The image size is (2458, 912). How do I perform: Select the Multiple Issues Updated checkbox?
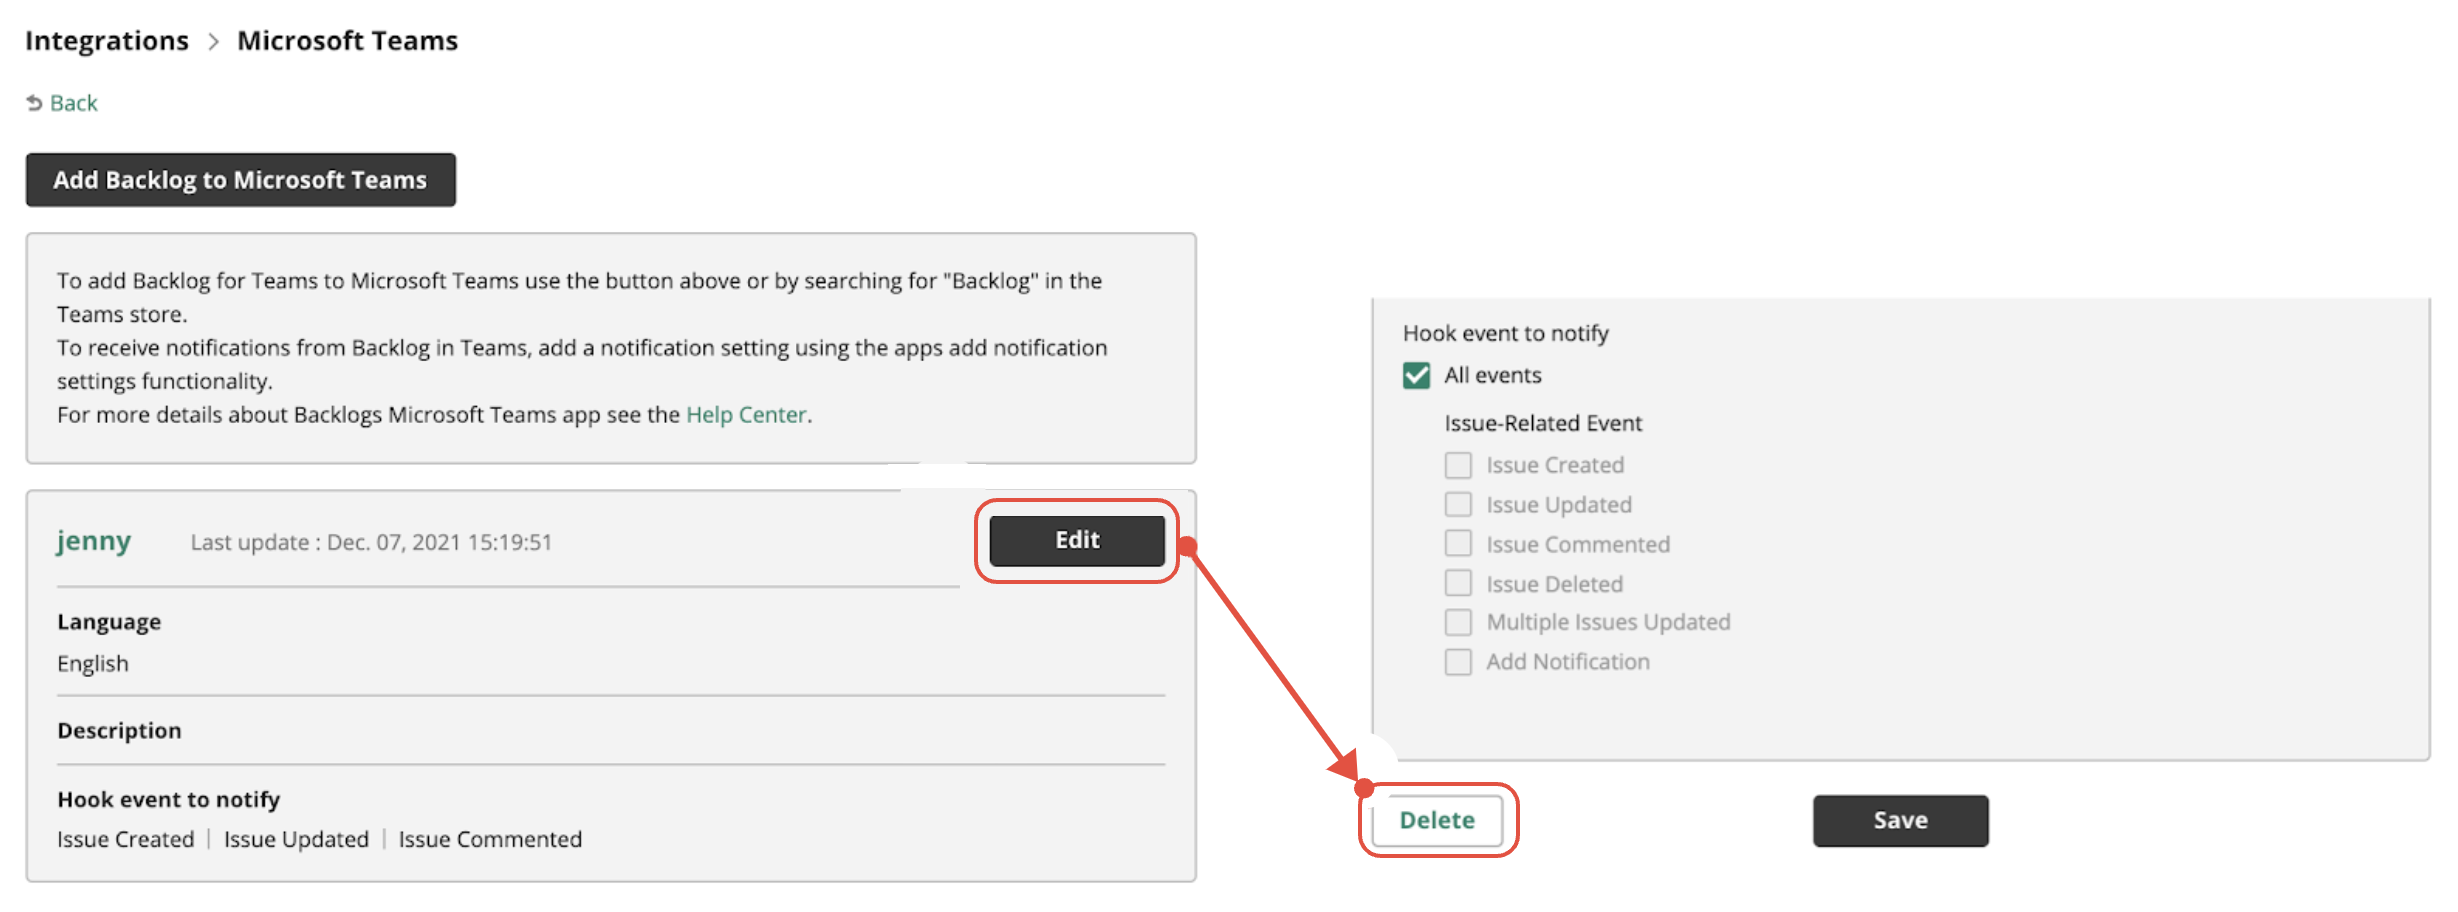point(1458,622)
